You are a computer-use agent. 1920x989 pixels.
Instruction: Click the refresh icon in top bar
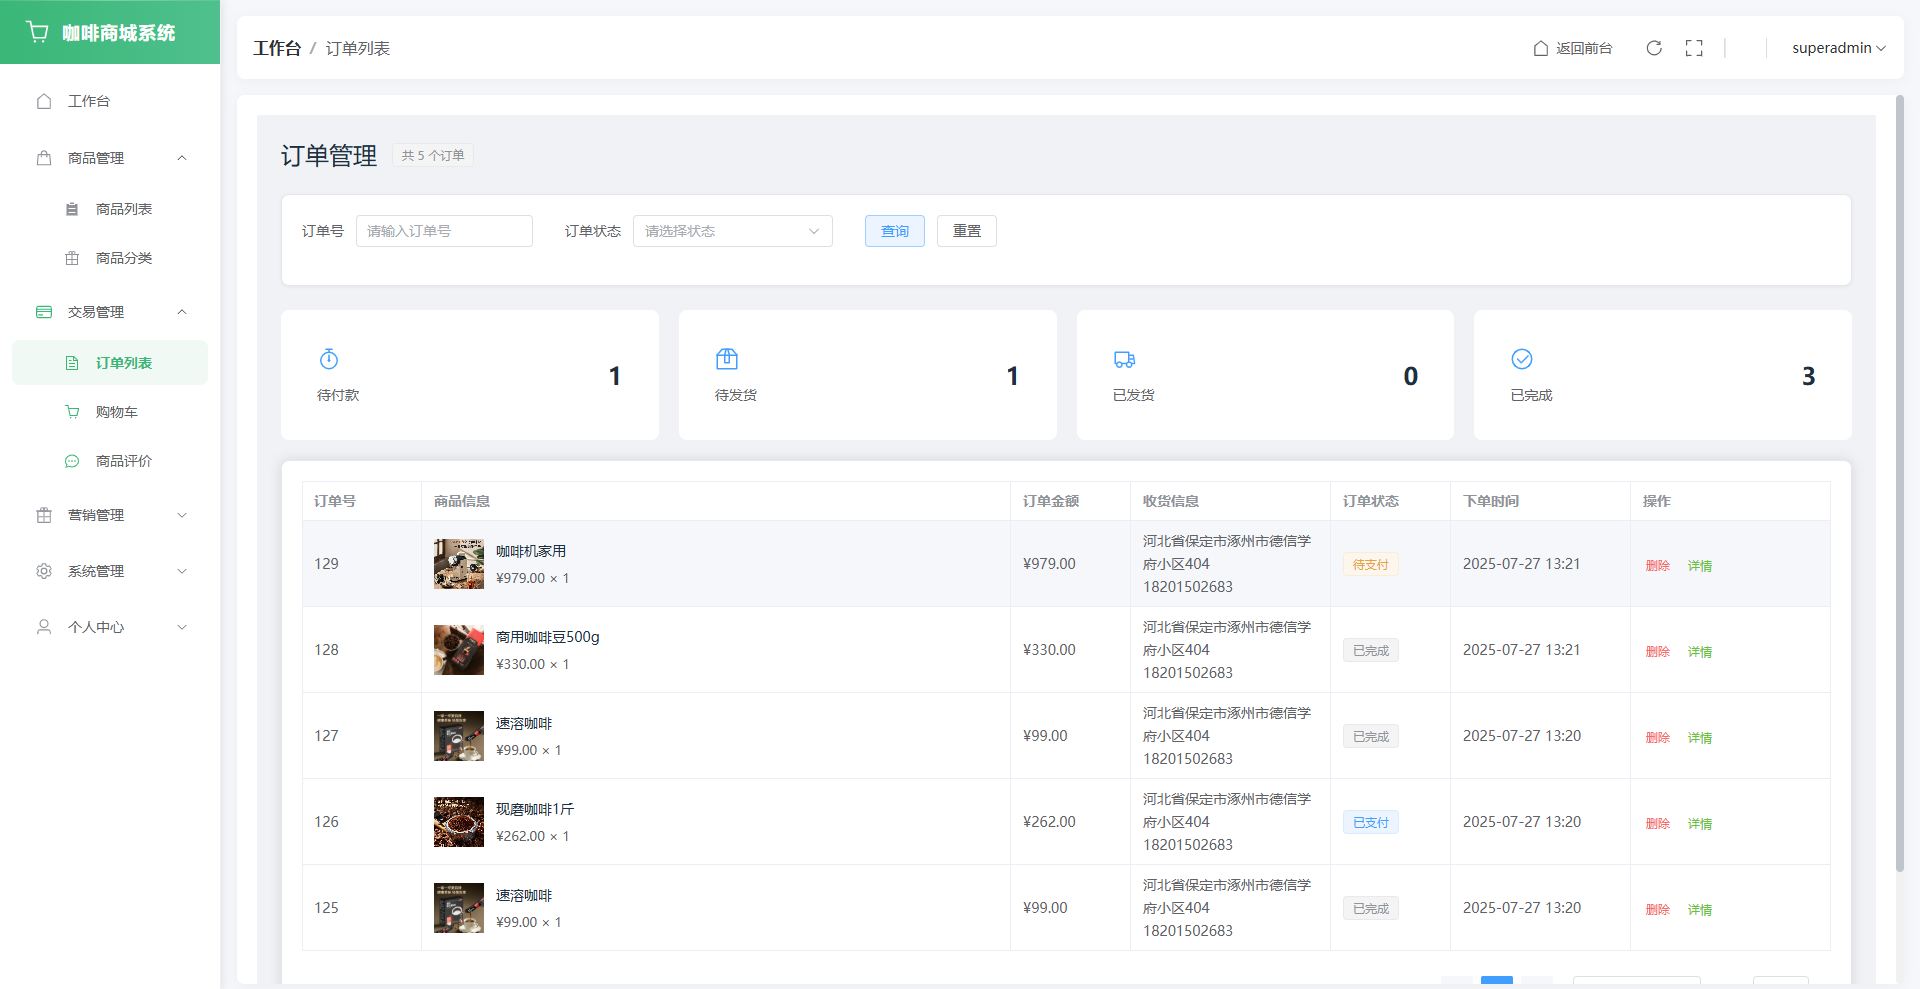[1654, 48]
